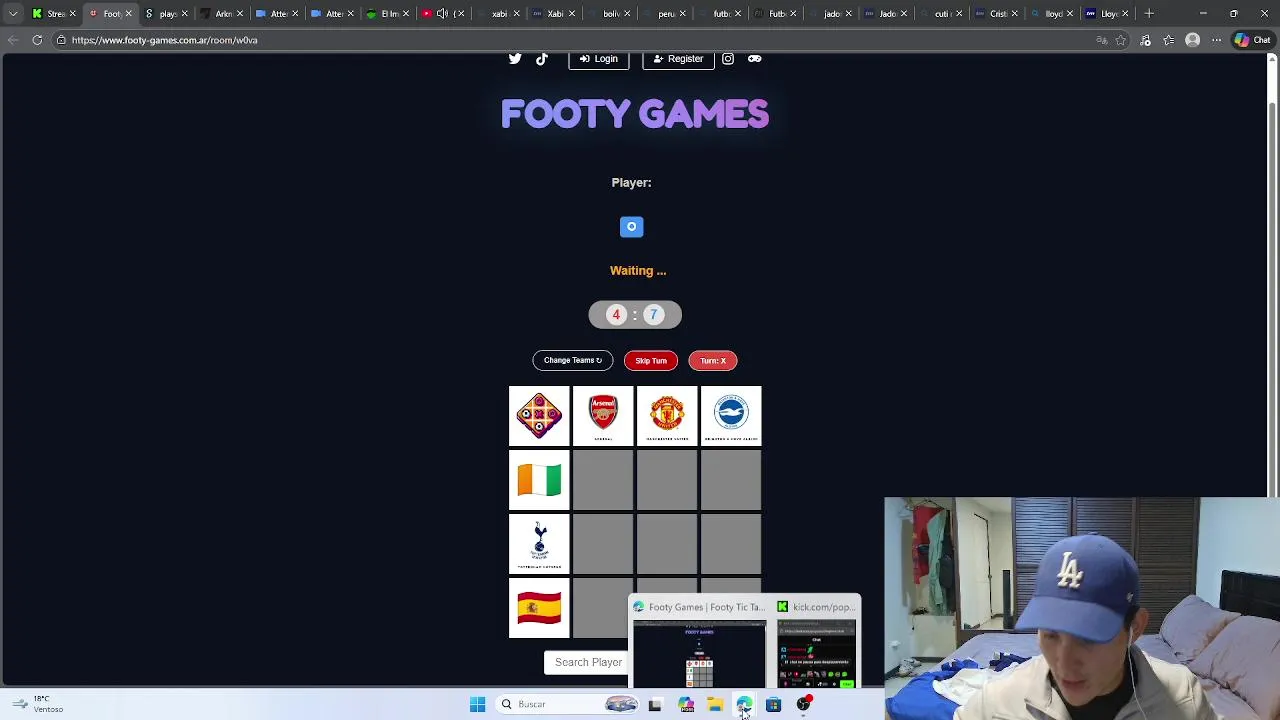
Task: Go back with the browser back arrow
Action: click(x=13, y=40)
